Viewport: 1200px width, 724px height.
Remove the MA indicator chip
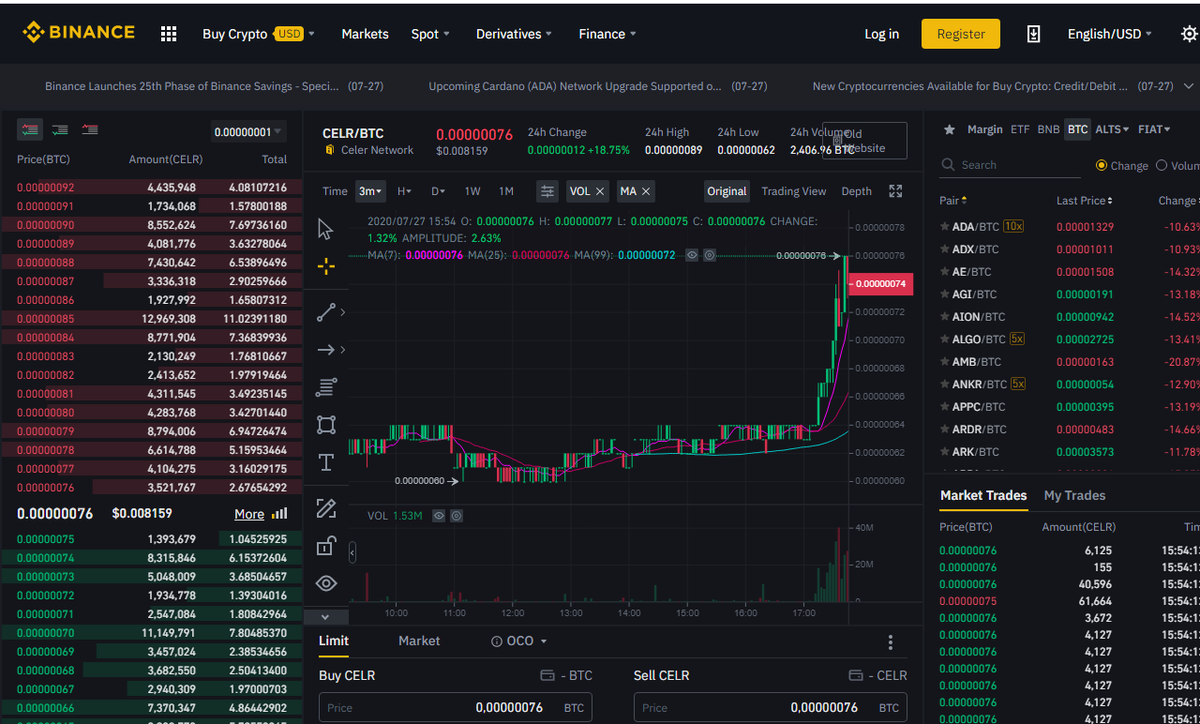646,191
